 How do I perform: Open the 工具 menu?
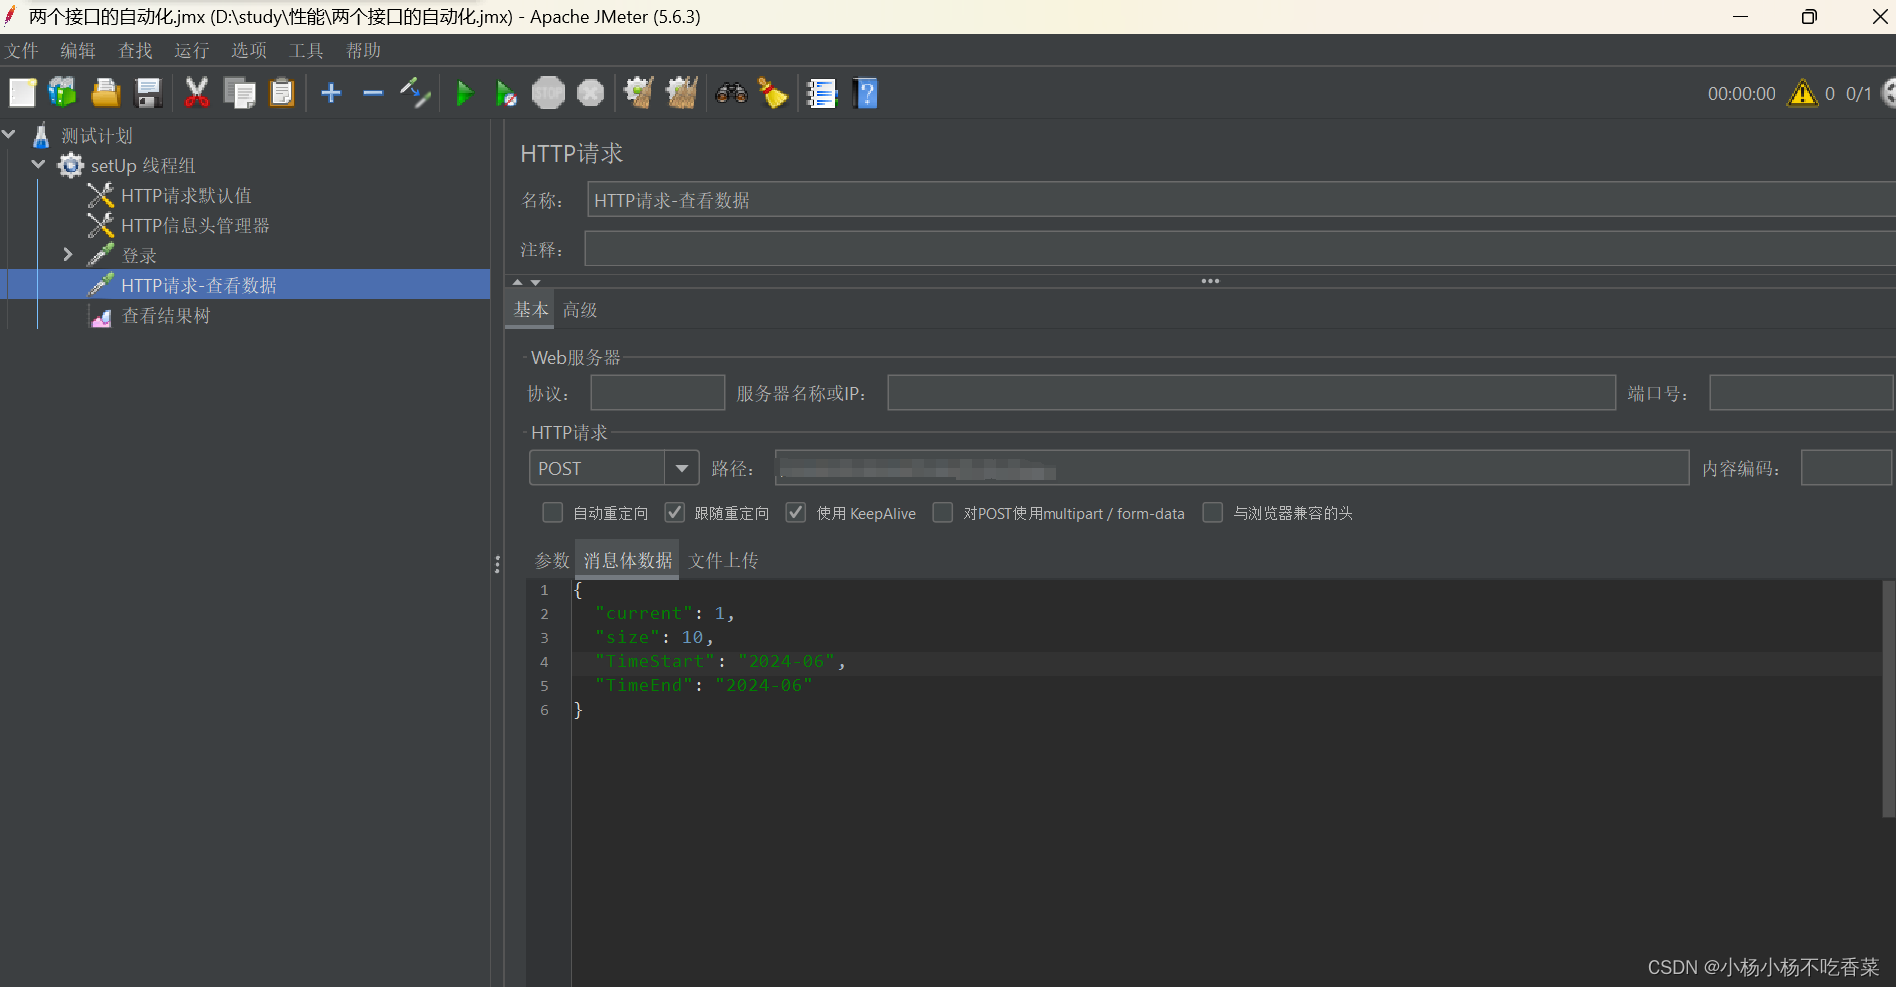306,50
